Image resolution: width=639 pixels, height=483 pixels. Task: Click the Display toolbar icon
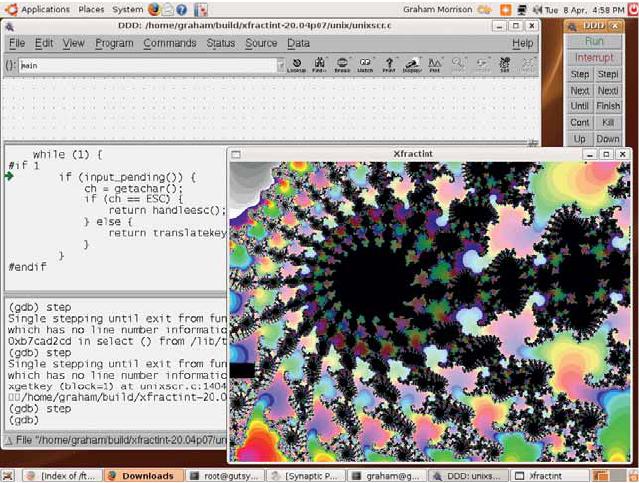coord(412,65)
